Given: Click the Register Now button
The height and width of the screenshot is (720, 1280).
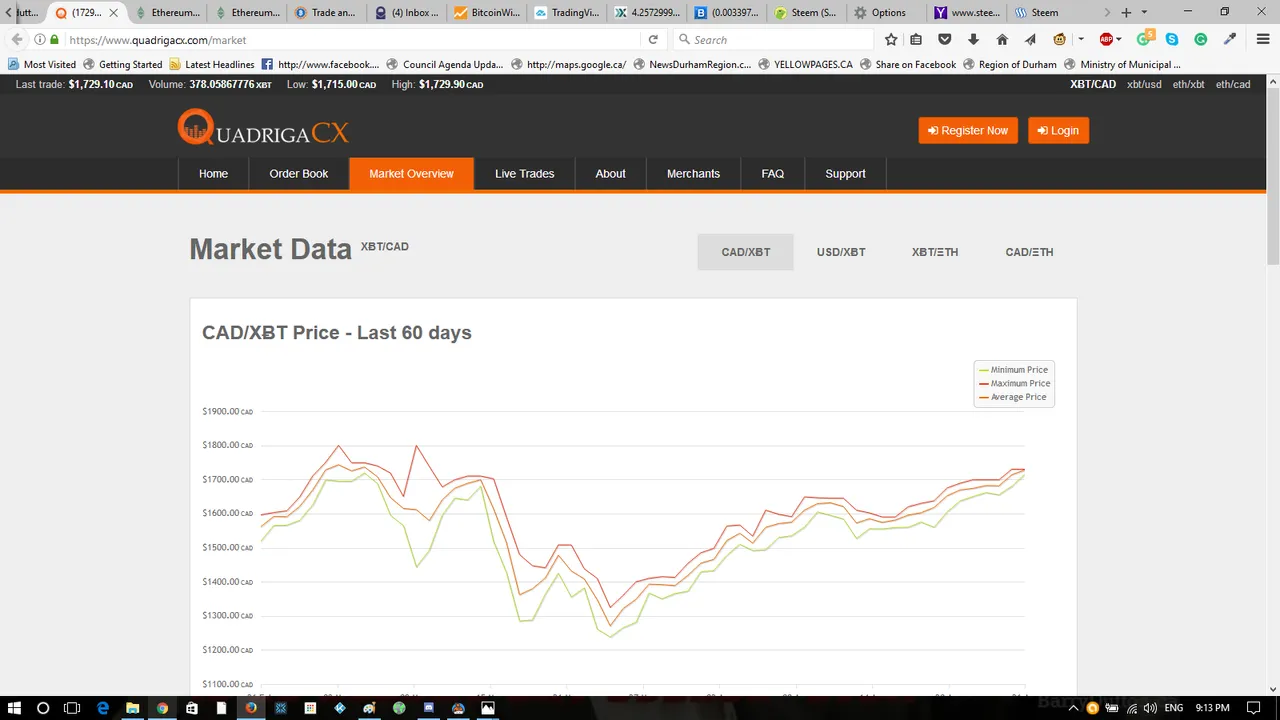Looking at the screenshot, I should pyautogui.click(x=968, y=131).
